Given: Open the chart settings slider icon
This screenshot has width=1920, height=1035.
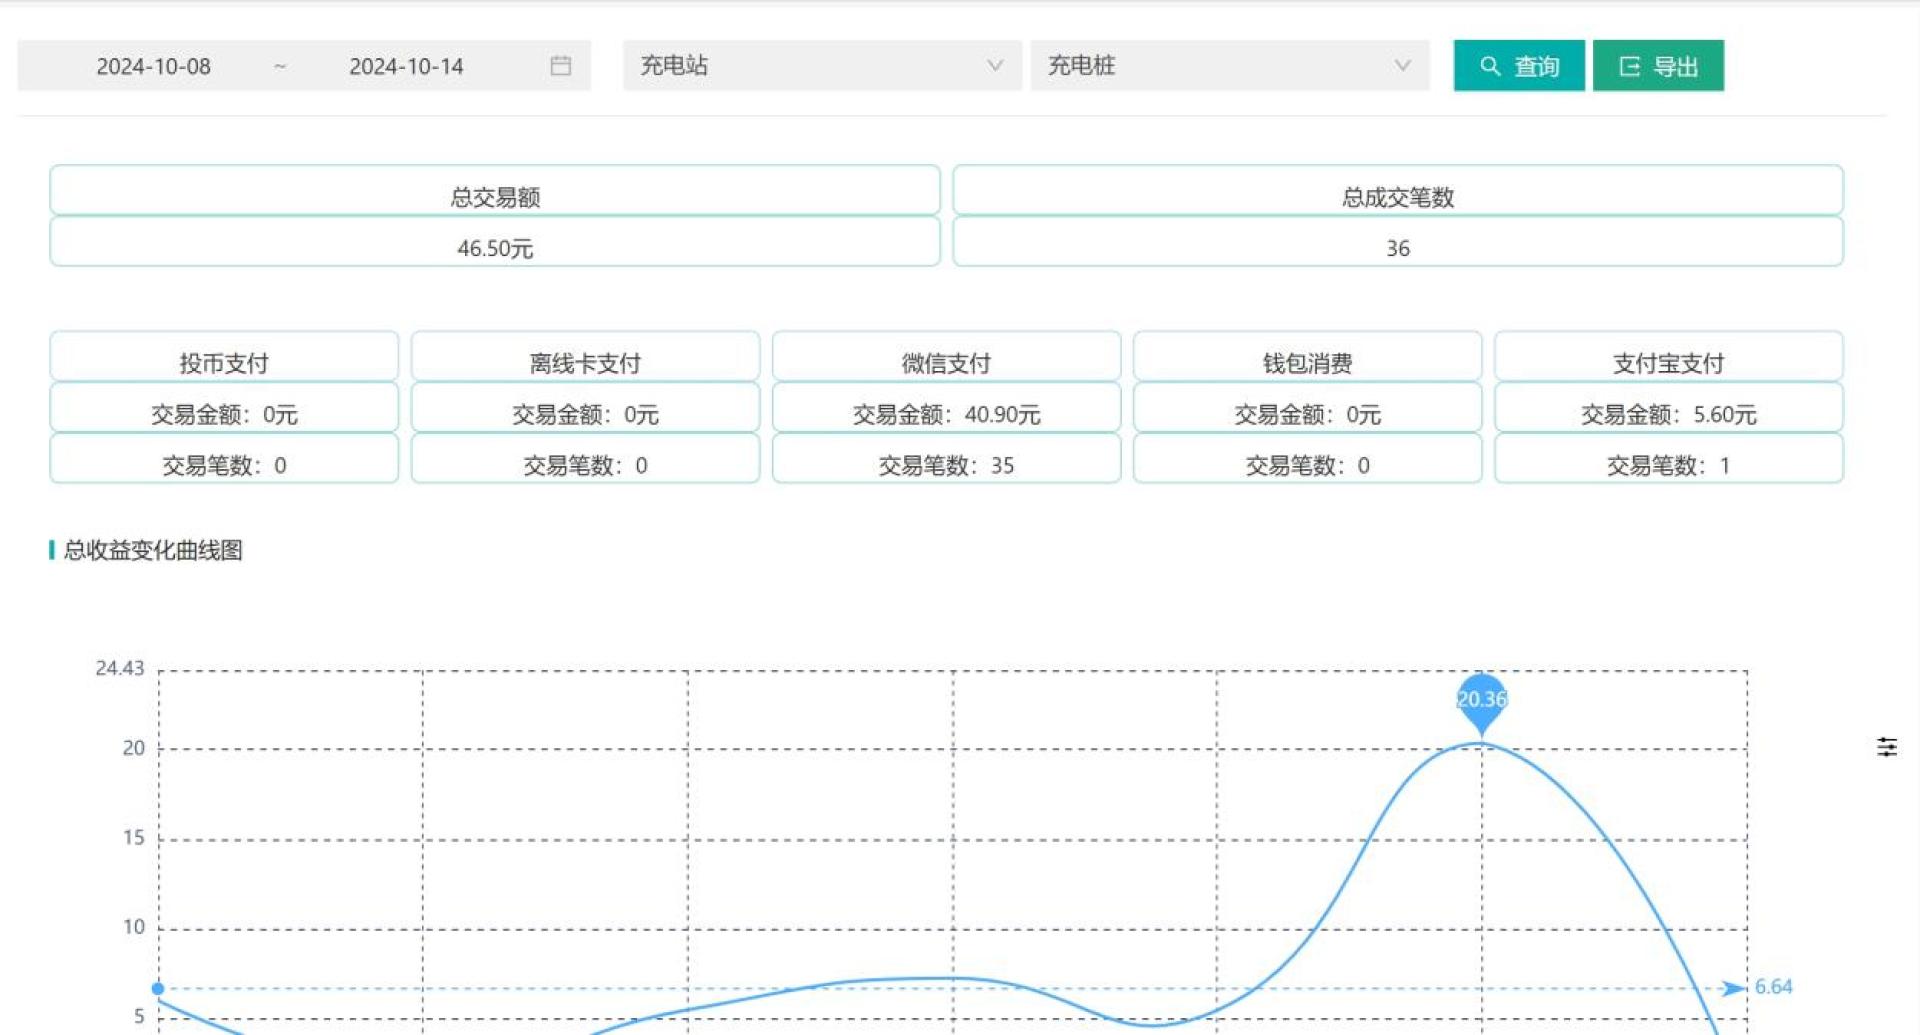Looking at the screenshot, I should click(x=1886, y=747).
